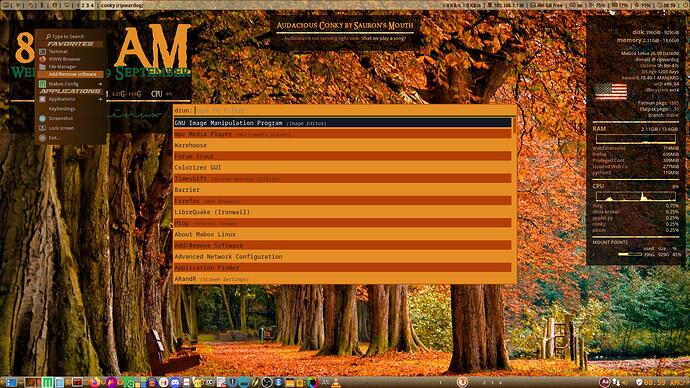This screenshot has height=388, width=690.
Task: Open About Mabox Linux entry
Action: (343, 234)
